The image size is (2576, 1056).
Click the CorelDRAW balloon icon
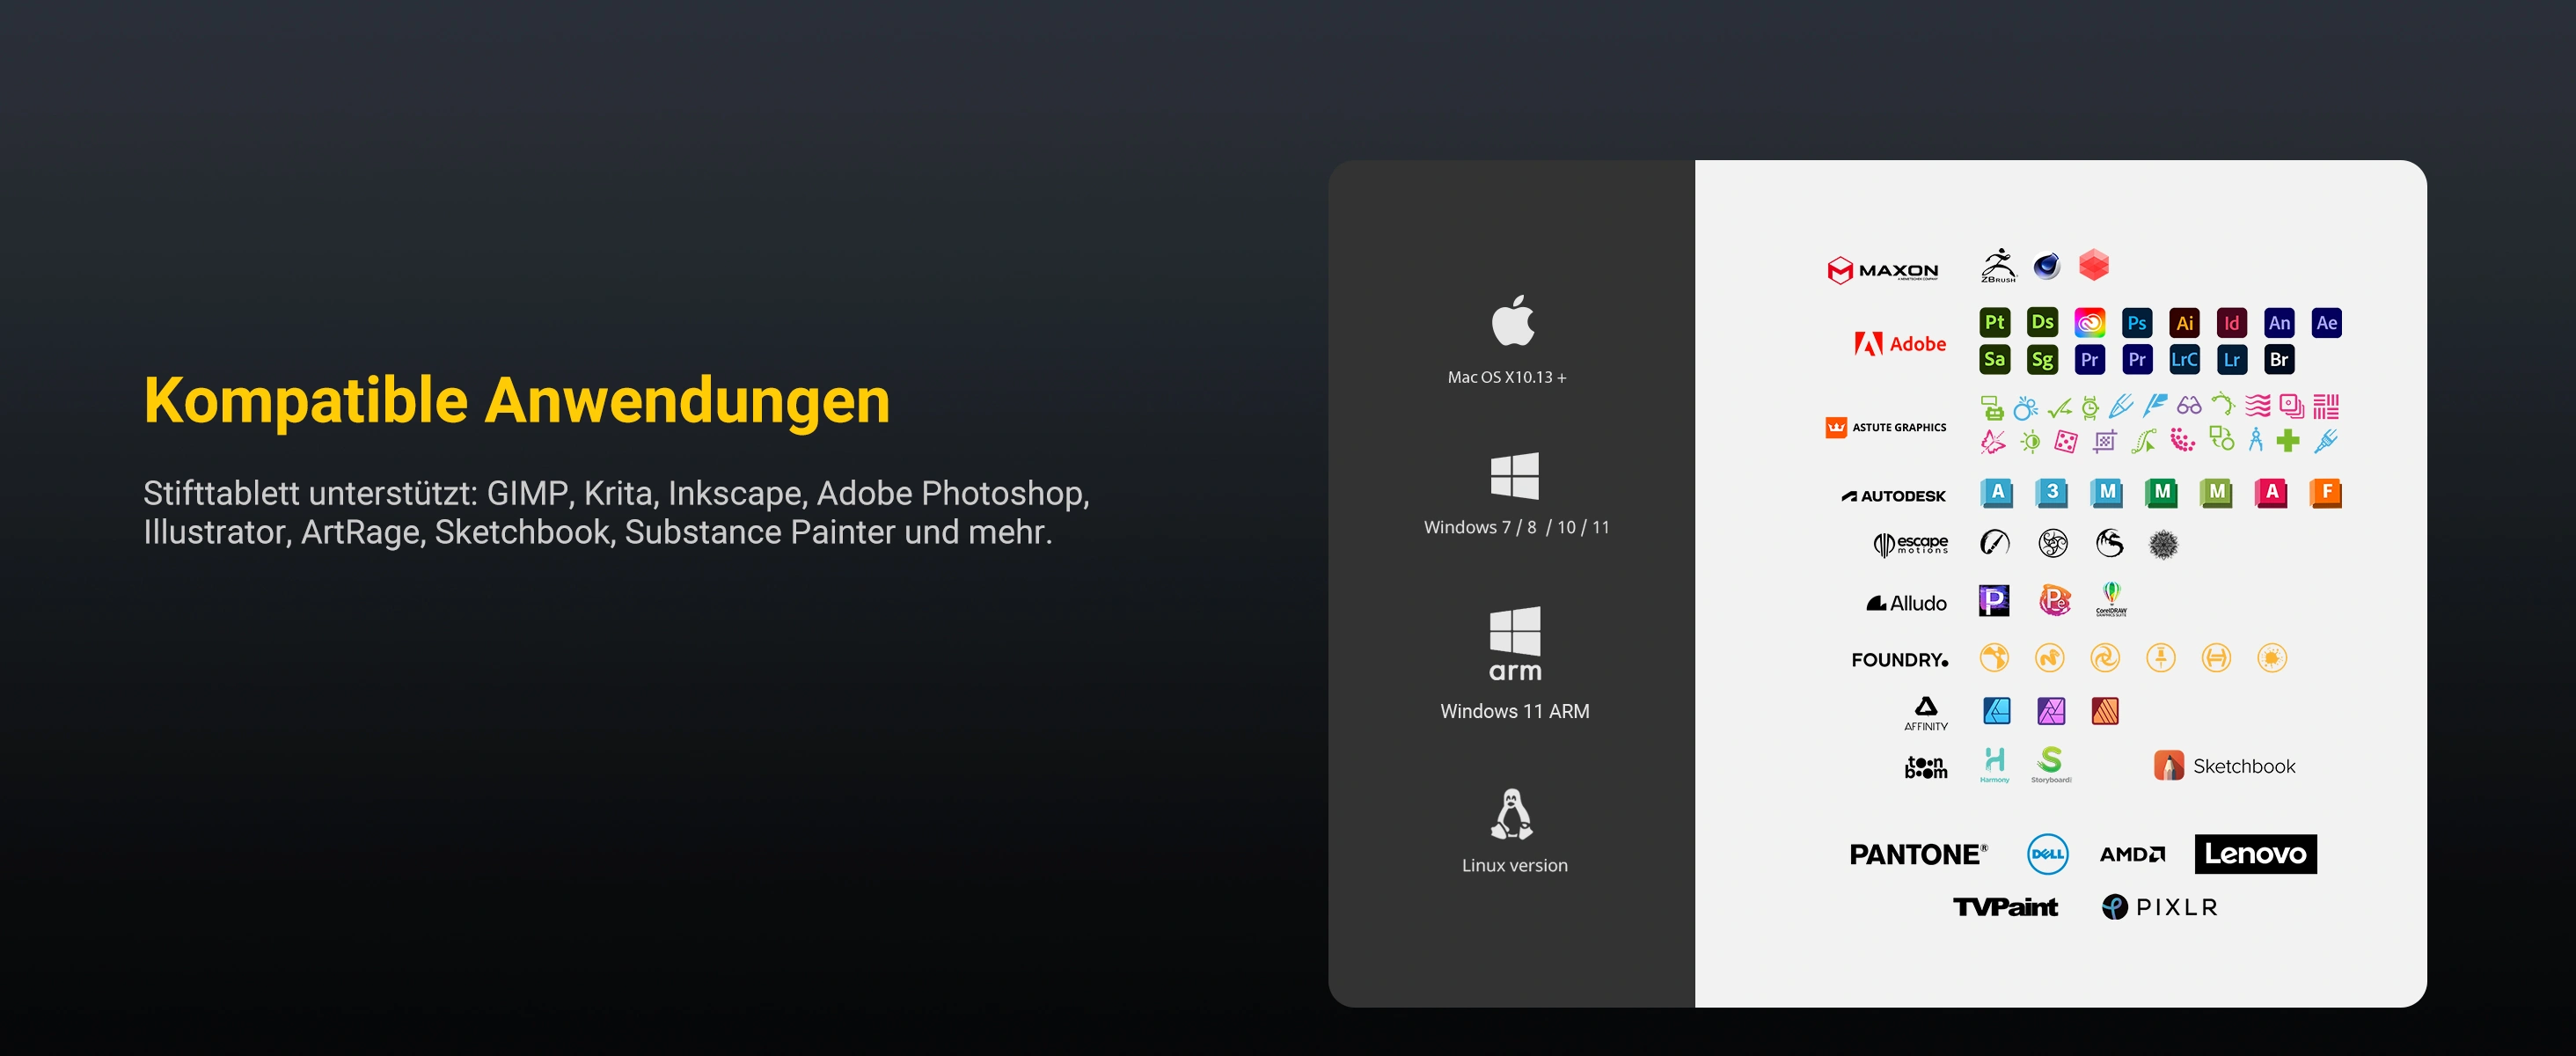[x=2111, y=598]
